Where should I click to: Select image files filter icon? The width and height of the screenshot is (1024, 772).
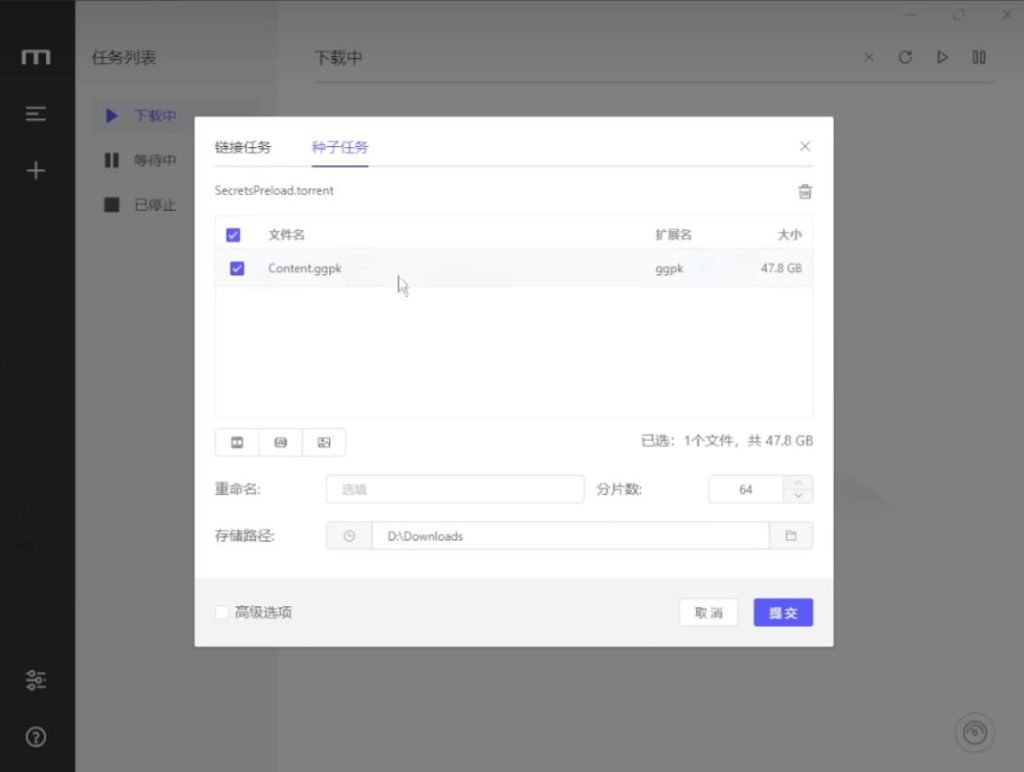(x=324, y=442)
